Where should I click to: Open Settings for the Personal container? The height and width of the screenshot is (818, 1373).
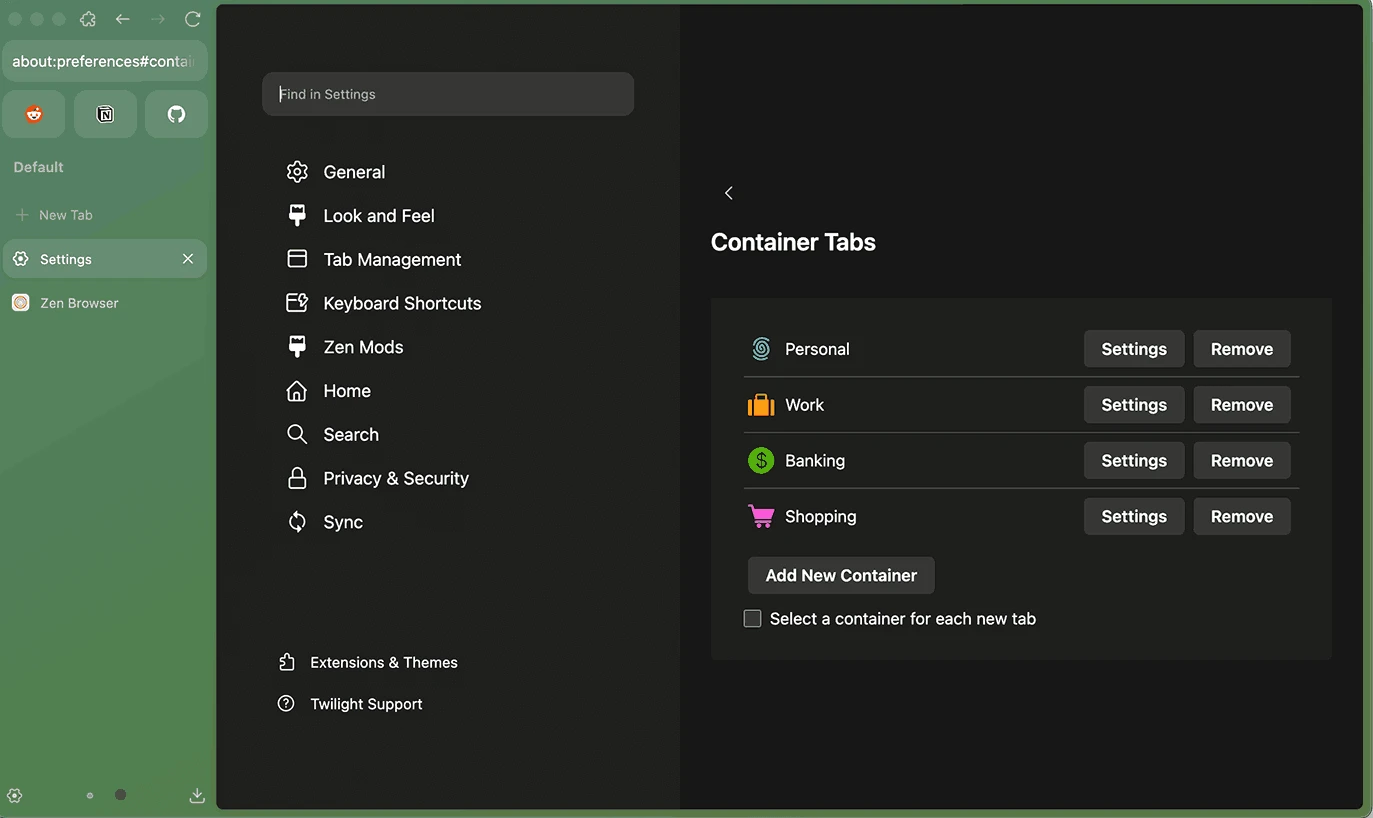point(1134,349)
